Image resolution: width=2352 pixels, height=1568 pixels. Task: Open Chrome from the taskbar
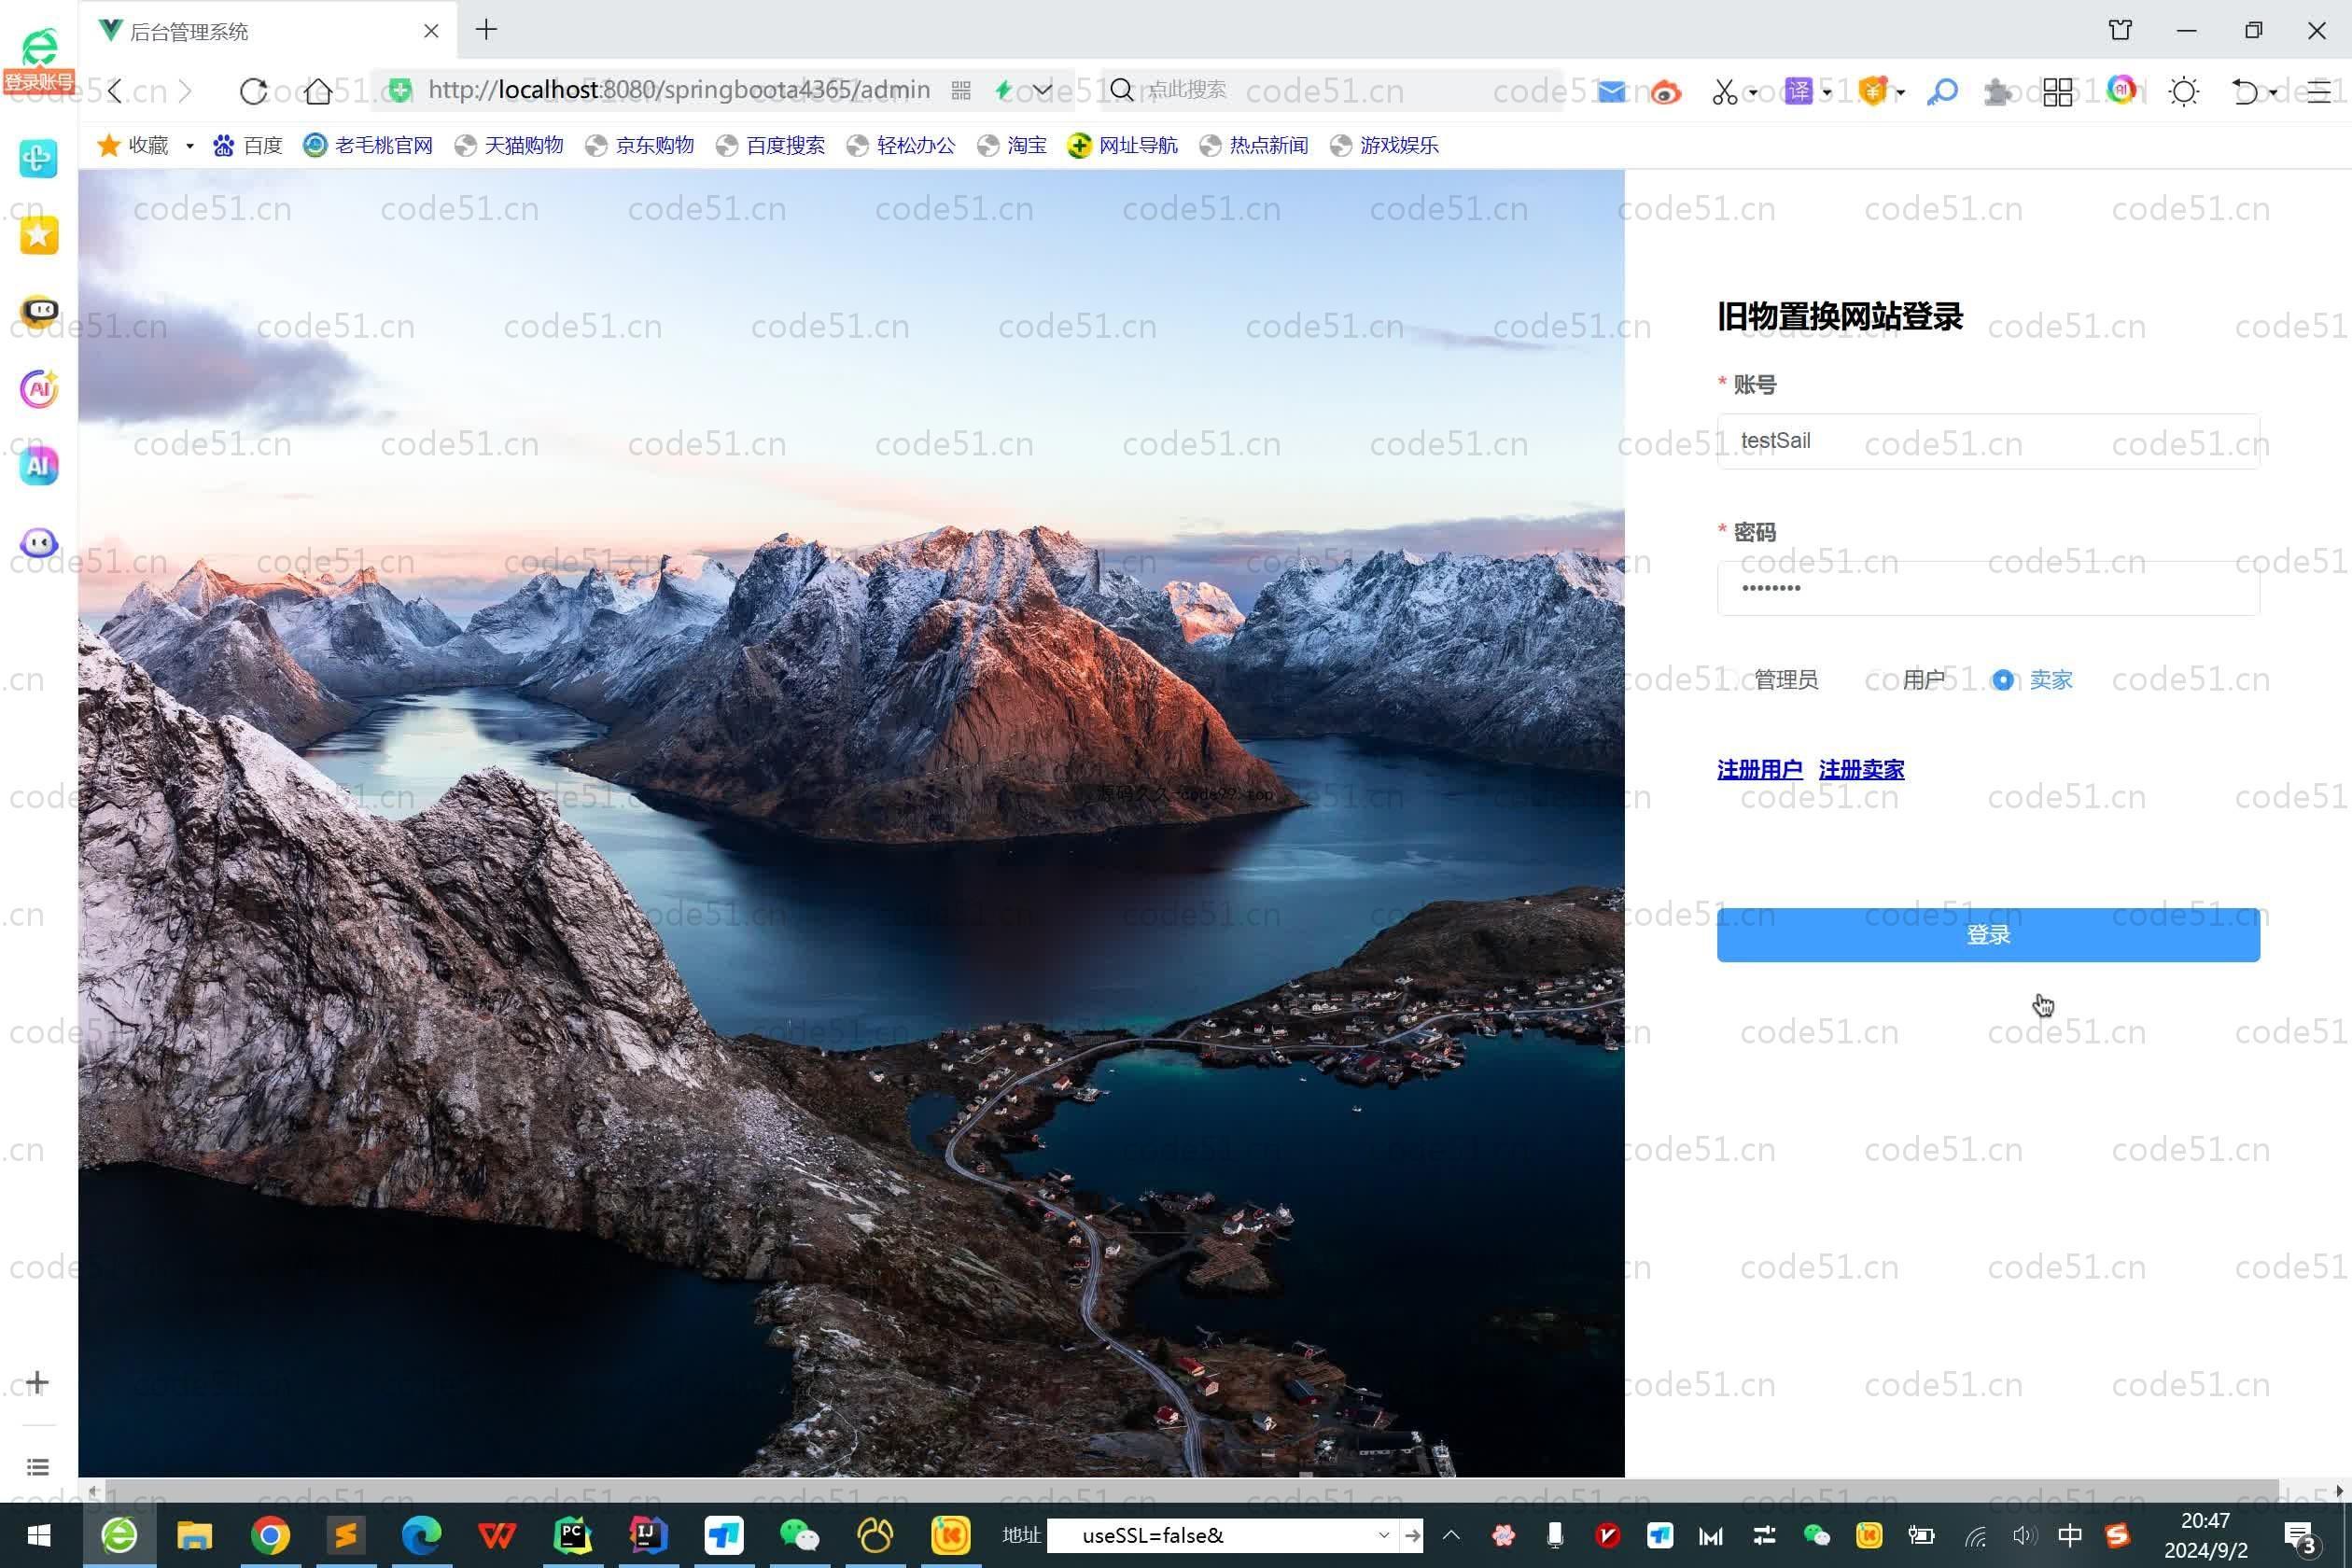270,1535
